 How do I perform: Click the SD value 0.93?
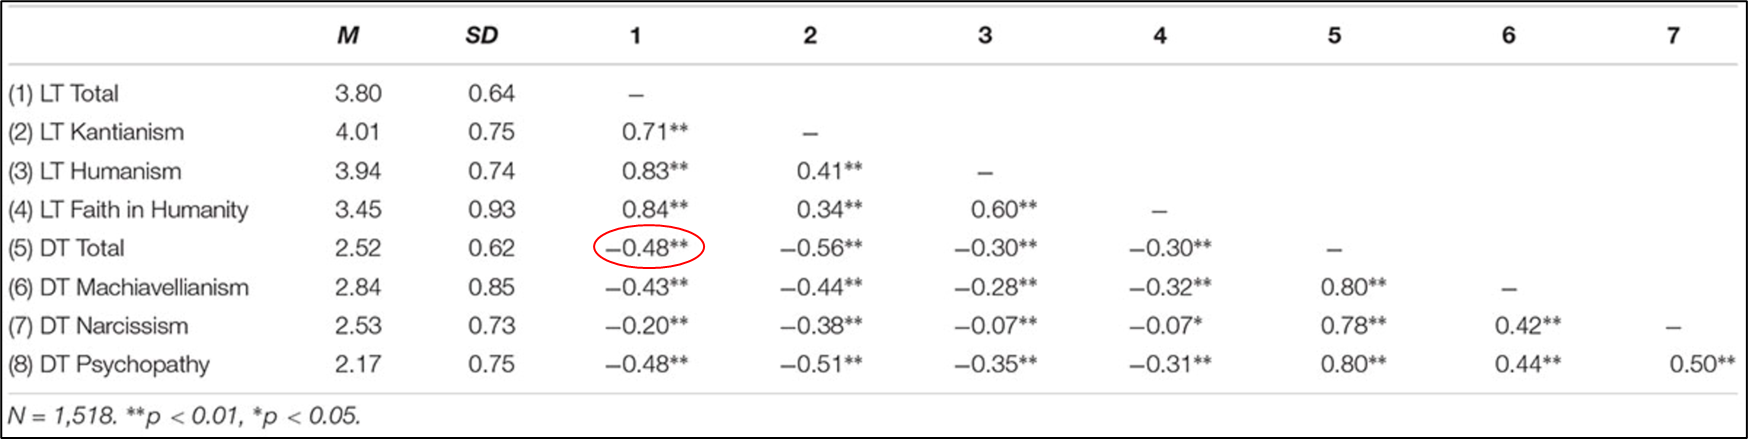pyautogui.click(x=491, y=210)
